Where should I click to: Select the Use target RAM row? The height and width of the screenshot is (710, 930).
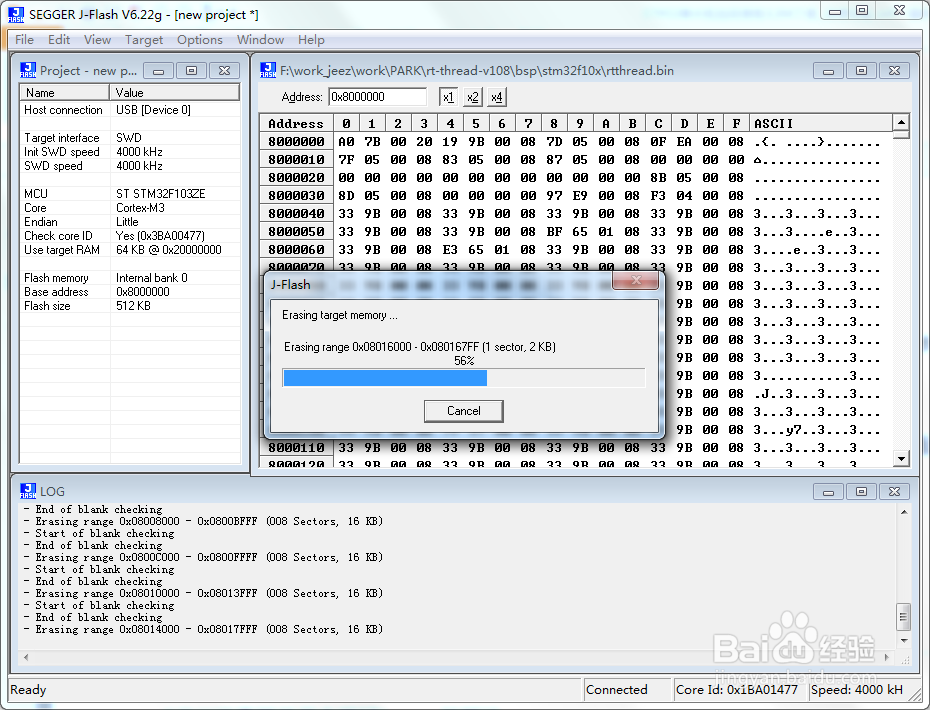click(x=130, y=250)
